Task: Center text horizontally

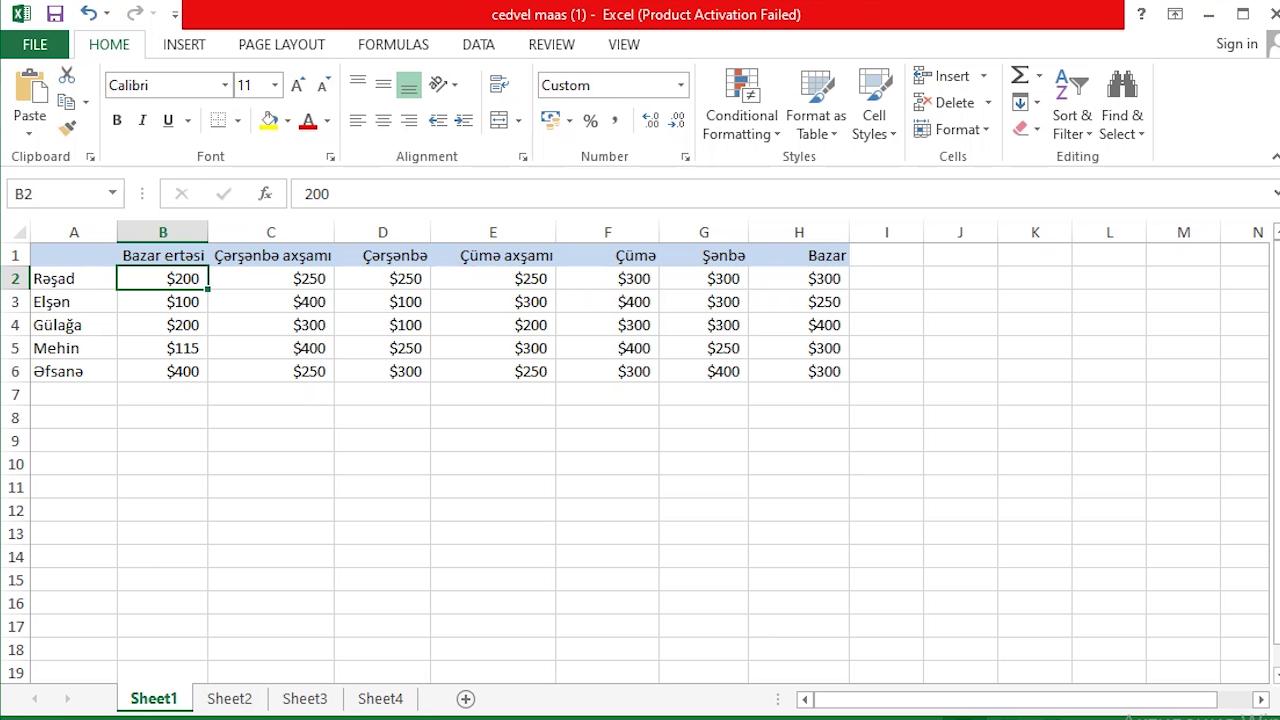Action: point(383,120)
